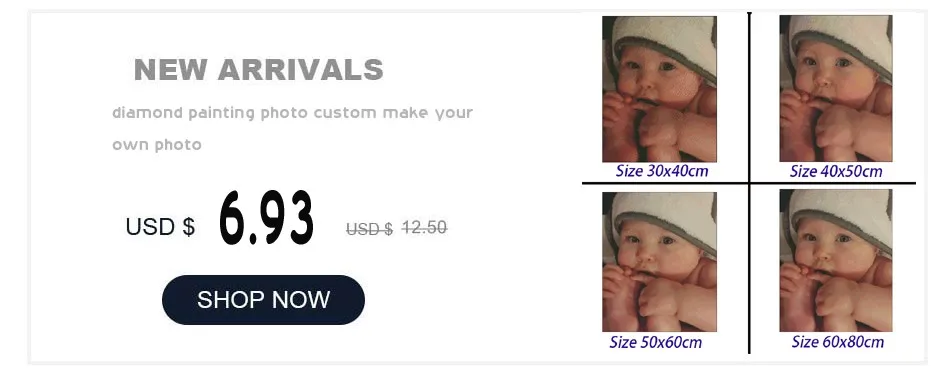
Task: Click the 6.93 sale price
Action: pos(266,219)
